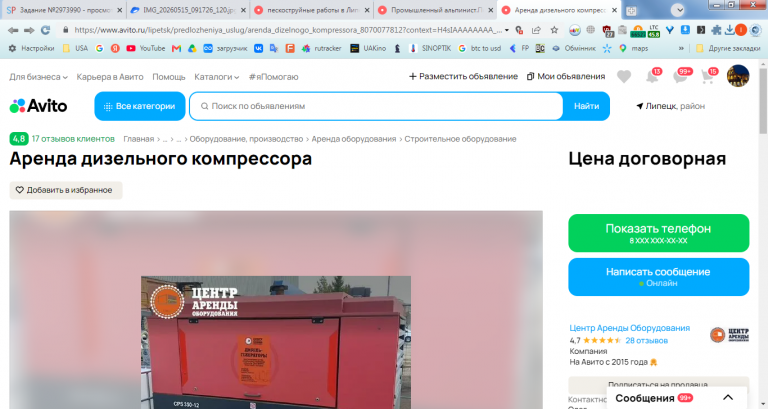The height and width of the screenshot is (409, 768).
Task: Open the '#яПомогаю' link
Action: (x=273, y=77)
